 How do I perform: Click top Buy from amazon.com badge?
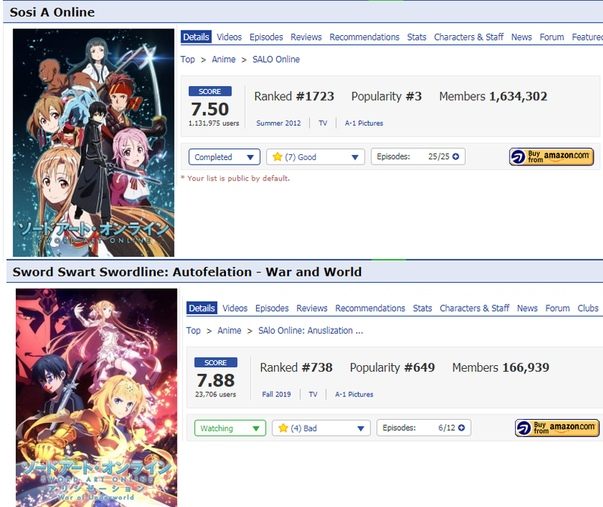tap(551, 157)
